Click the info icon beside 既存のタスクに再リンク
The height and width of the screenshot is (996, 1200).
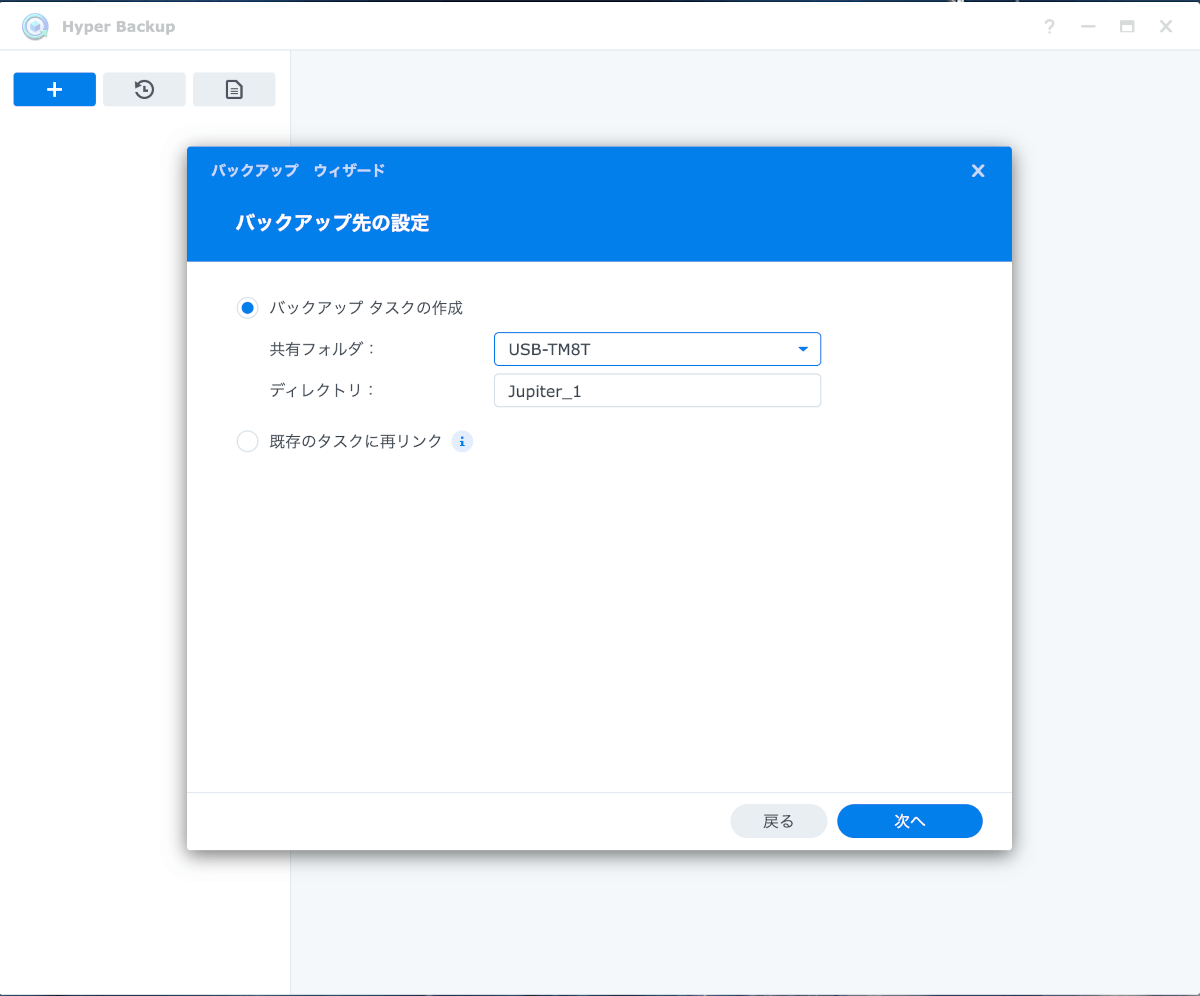coord(462,441)
